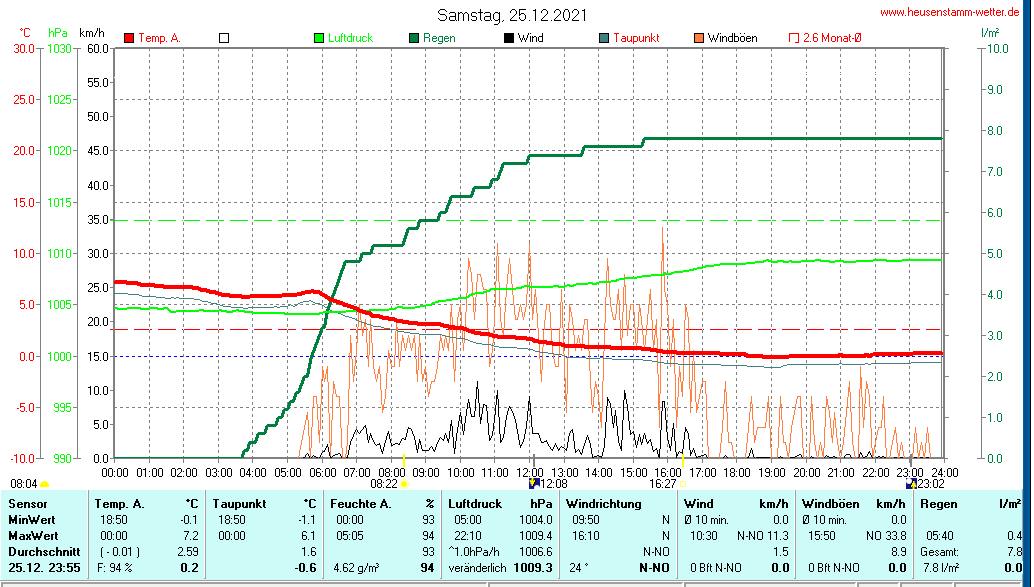Screen dimensions: 1034x587
Task: Click the Regen column header in table
Action: point(939,504)
